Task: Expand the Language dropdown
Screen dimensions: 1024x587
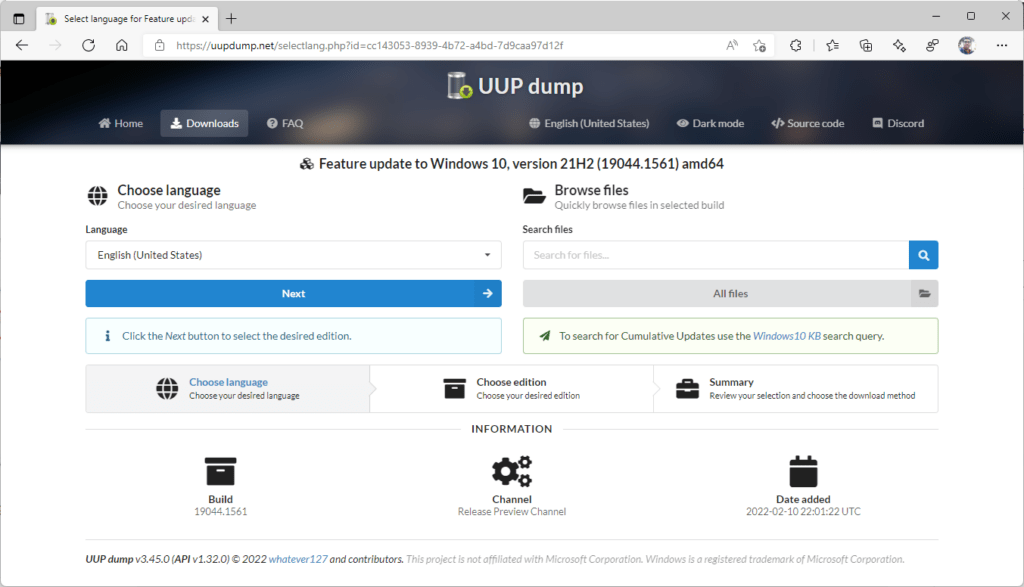Action: (x=293, y=255)
